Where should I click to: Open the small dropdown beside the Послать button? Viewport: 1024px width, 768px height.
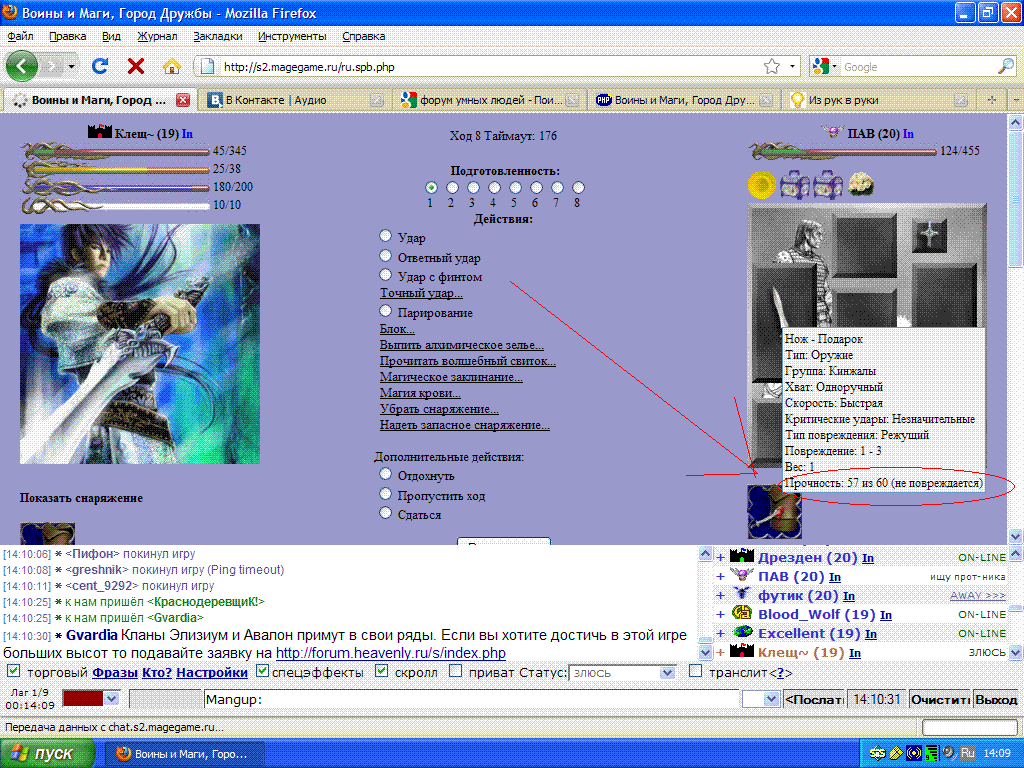[x=761, y=699]
